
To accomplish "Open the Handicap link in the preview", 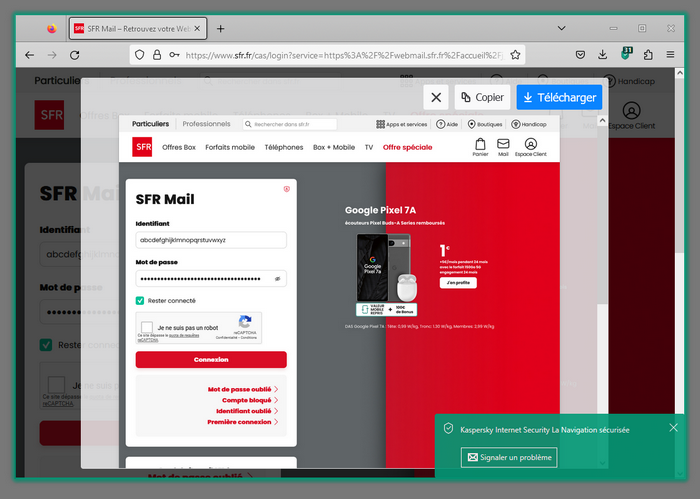I will 529,124.
